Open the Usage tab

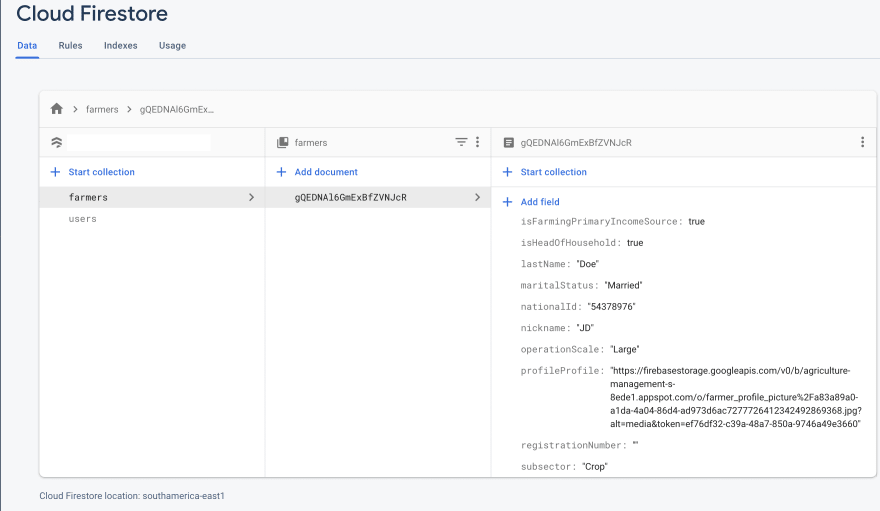[172, 45]
